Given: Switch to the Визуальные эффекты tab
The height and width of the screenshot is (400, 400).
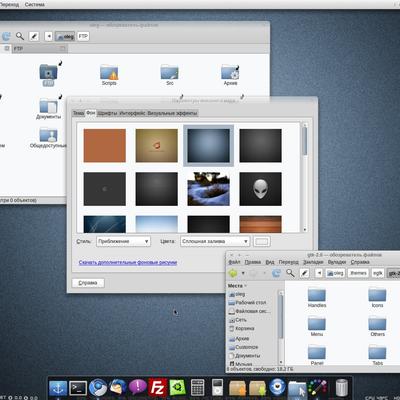Looking at the screenshot, I should [172, 113].
